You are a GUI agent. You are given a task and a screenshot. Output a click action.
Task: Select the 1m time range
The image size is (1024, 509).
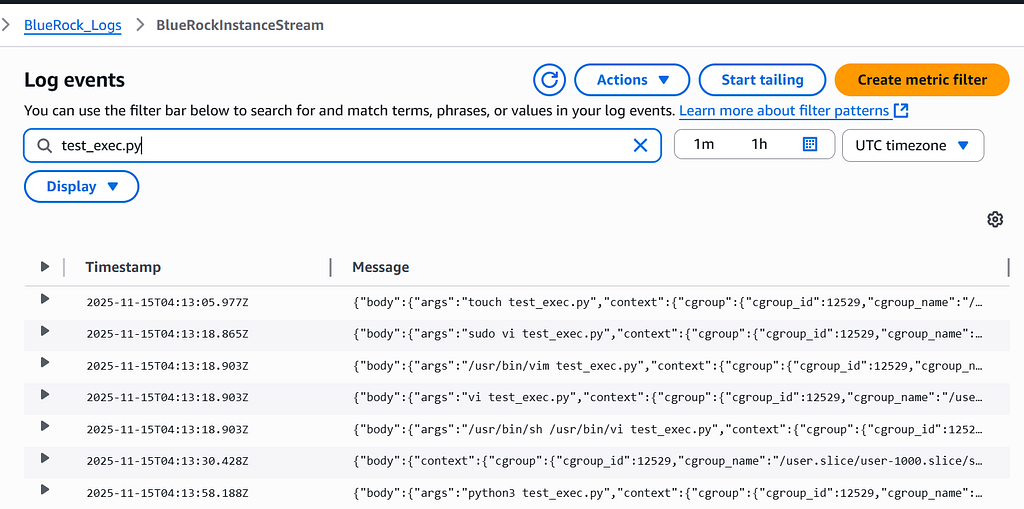tap(703, 144)
